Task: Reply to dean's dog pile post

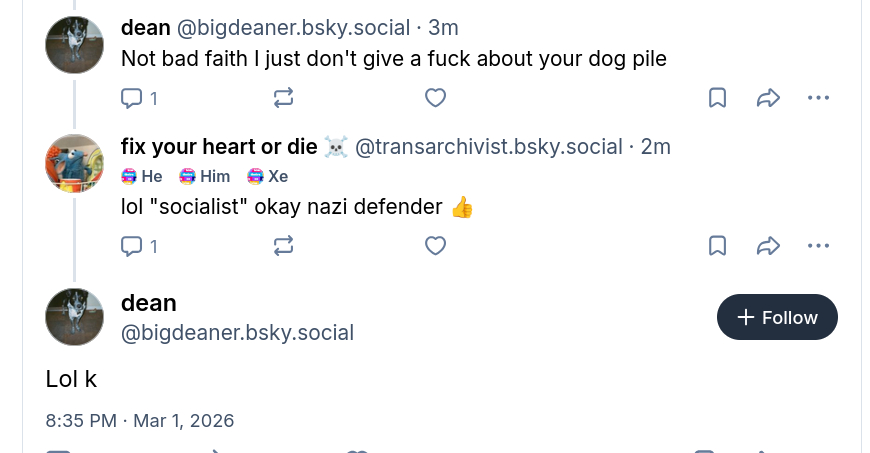Action: click(132, 98)
